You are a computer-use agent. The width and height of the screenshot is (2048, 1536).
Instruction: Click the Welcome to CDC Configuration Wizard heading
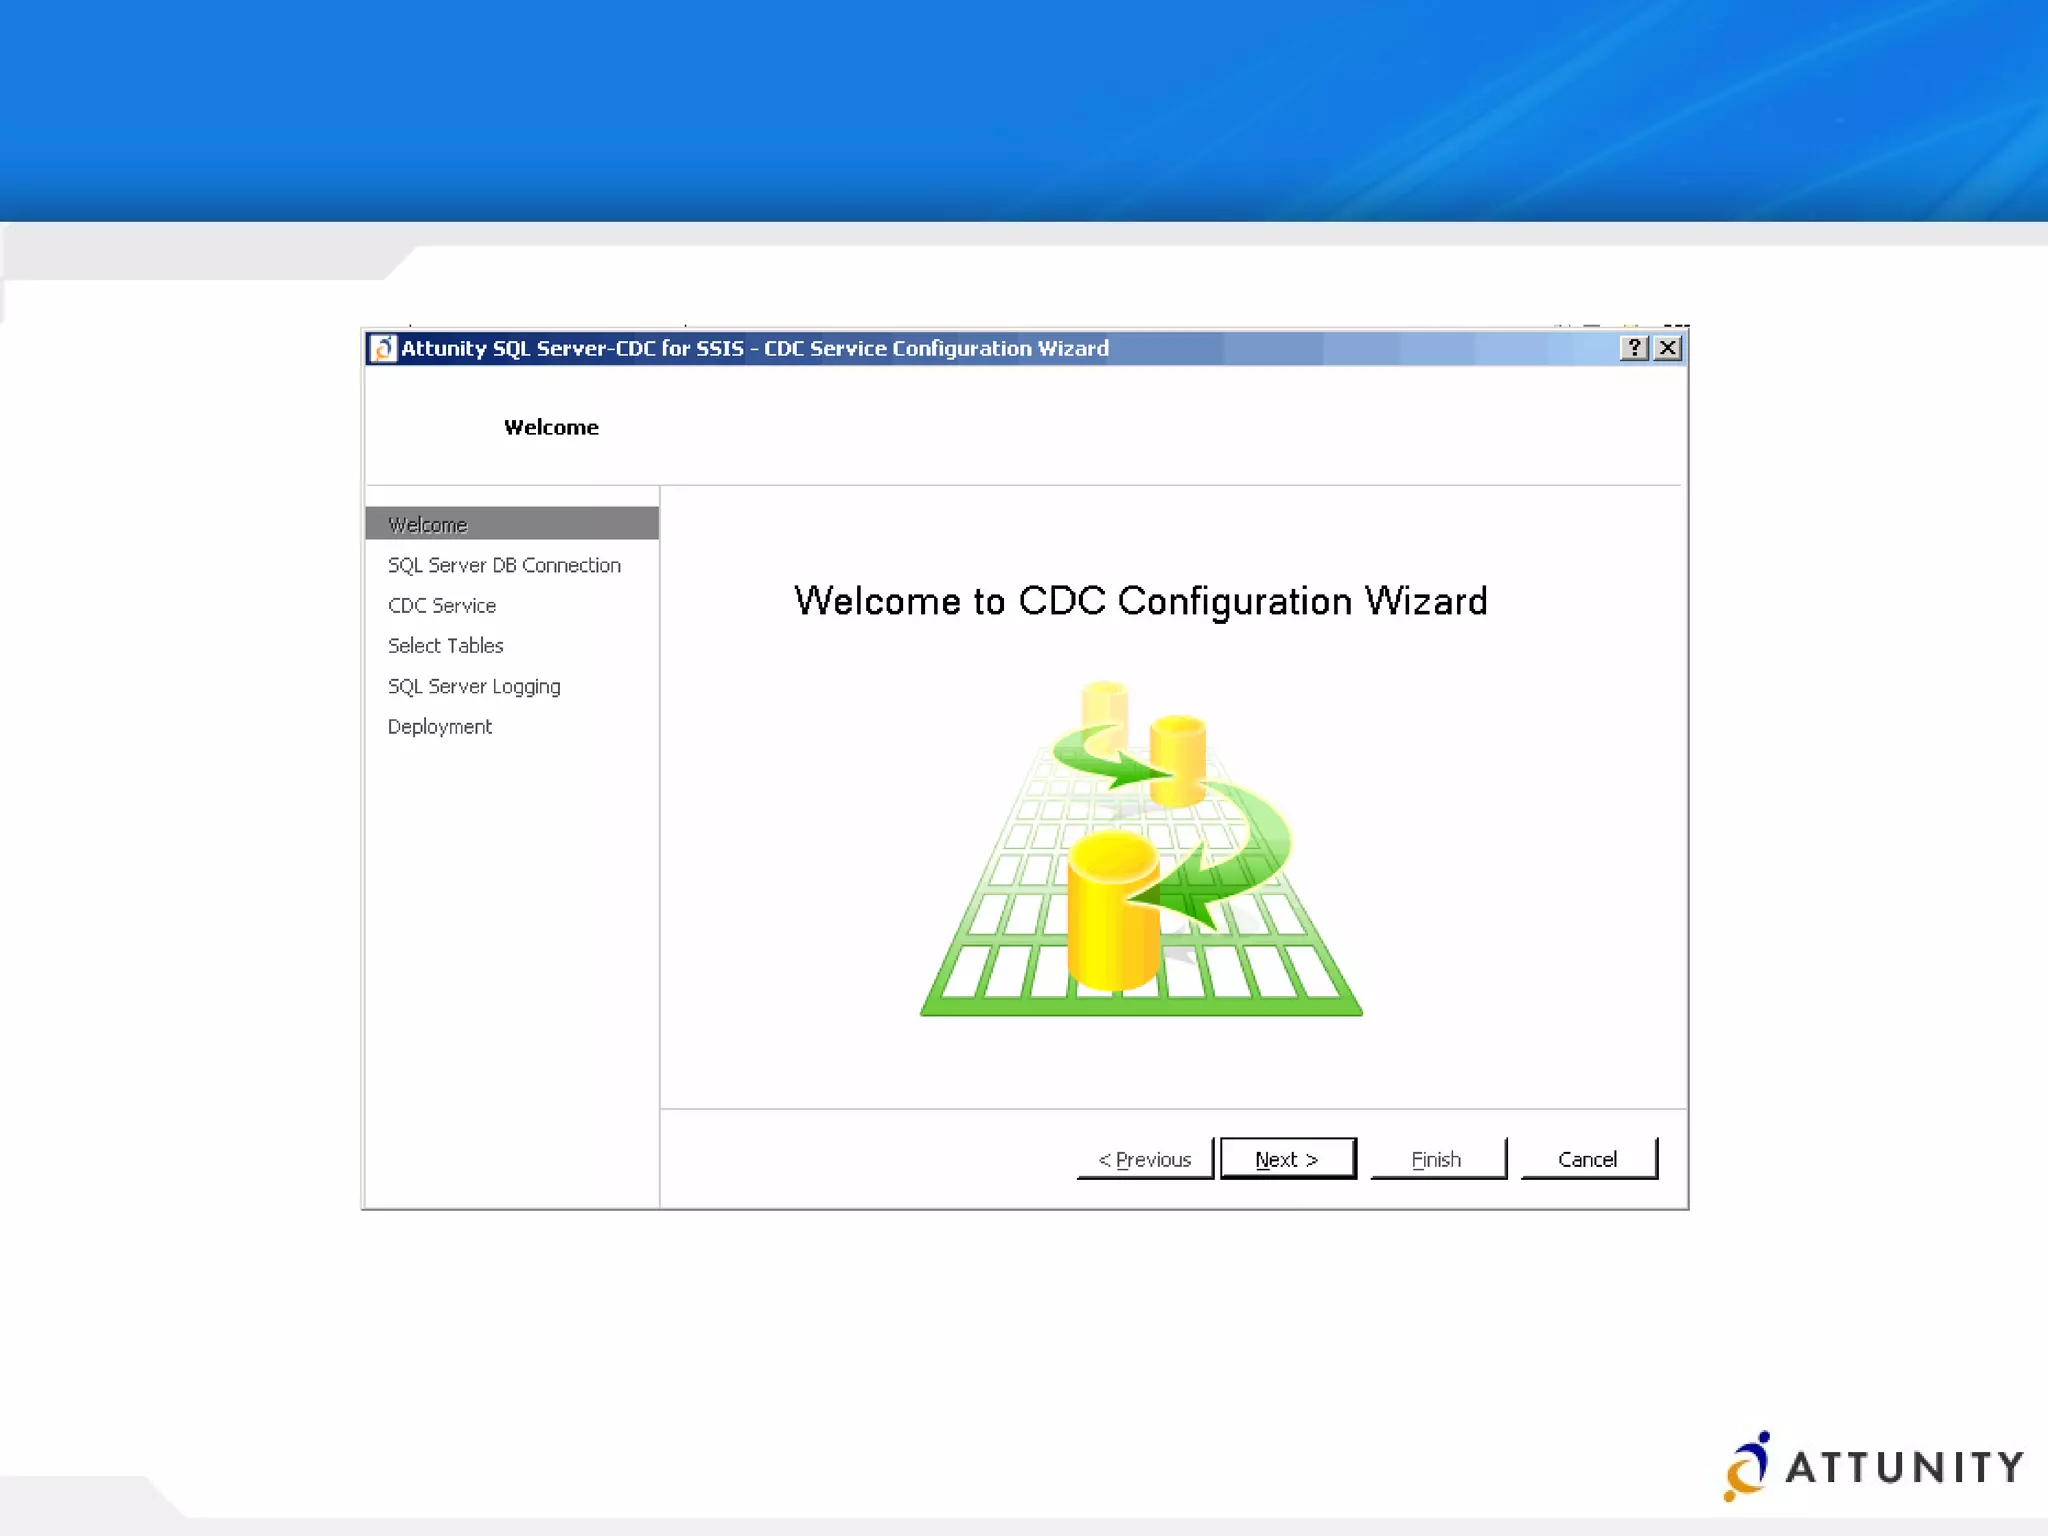(1141, 601)
